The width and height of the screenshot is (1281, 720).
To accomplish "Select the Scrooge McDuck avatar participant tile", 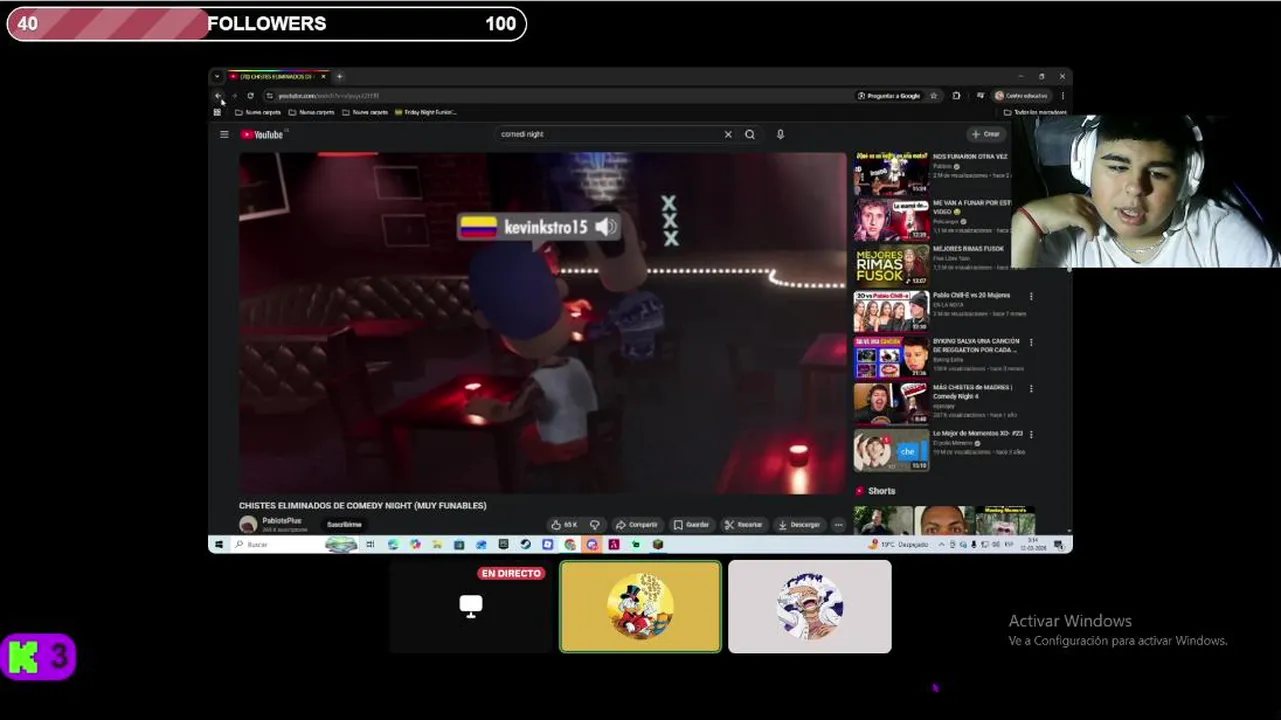I will [x=640, y=606].
